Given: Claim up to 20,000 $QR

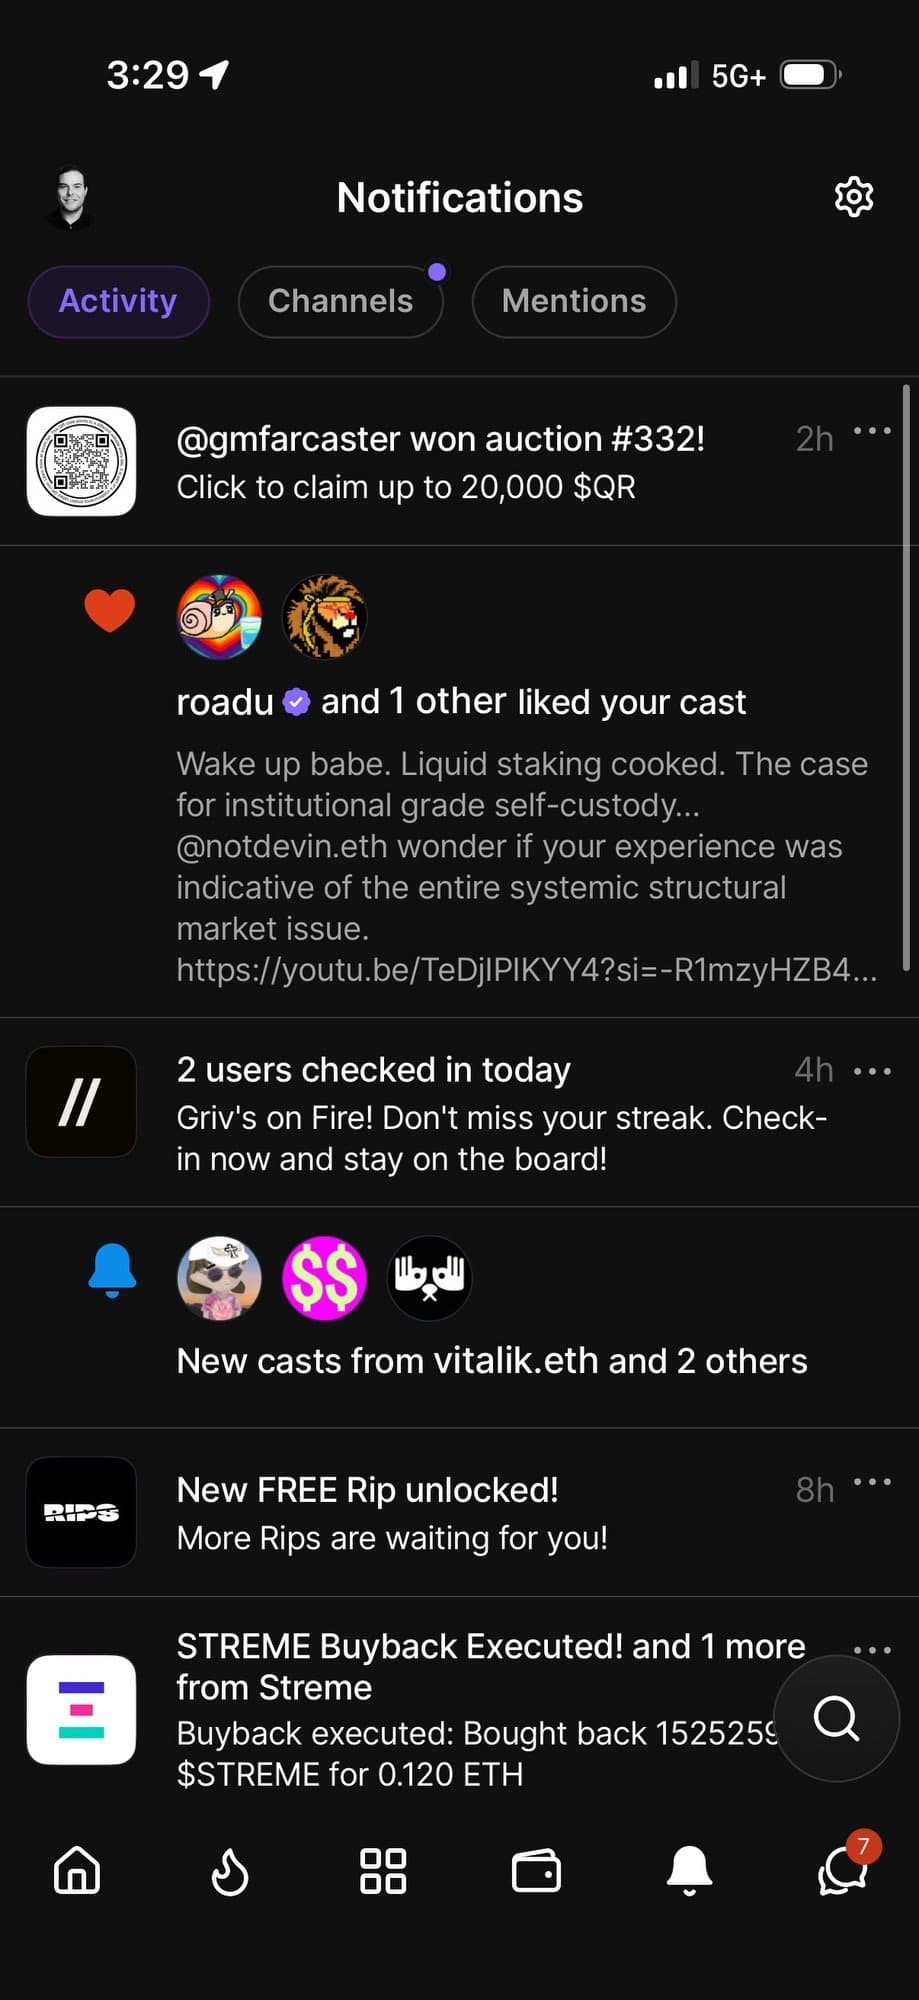Looking at the screenshot, I should (405, 487).
